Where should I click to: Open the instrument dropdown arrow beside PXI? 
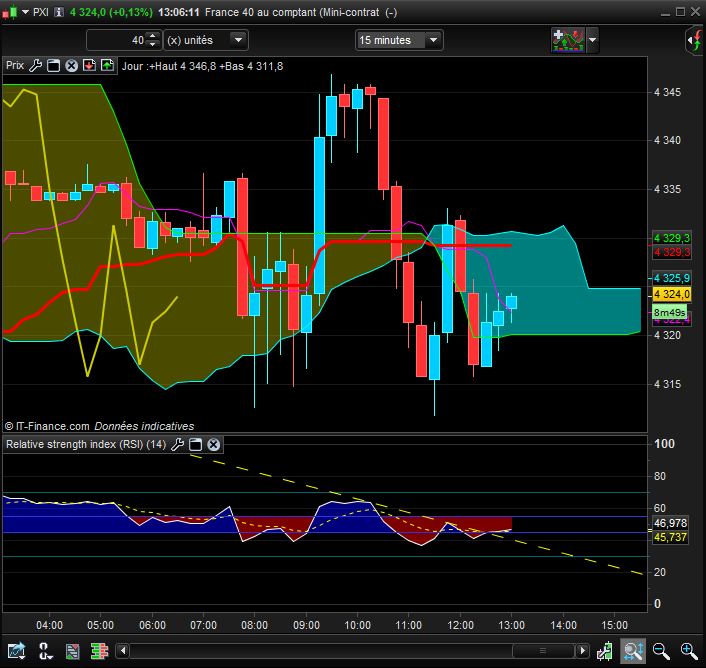[25, 12]
